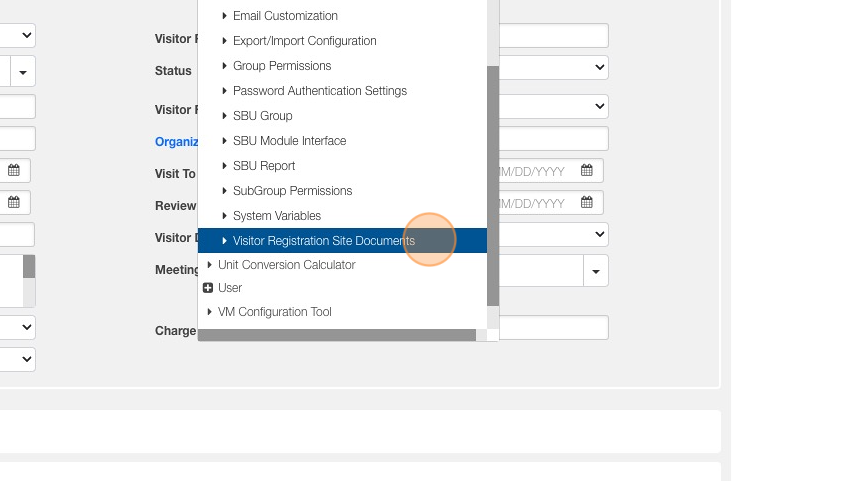Expand the Email Customization tree arrow
The width and height of the screenshot is (860, 481).
pos(224,16)
